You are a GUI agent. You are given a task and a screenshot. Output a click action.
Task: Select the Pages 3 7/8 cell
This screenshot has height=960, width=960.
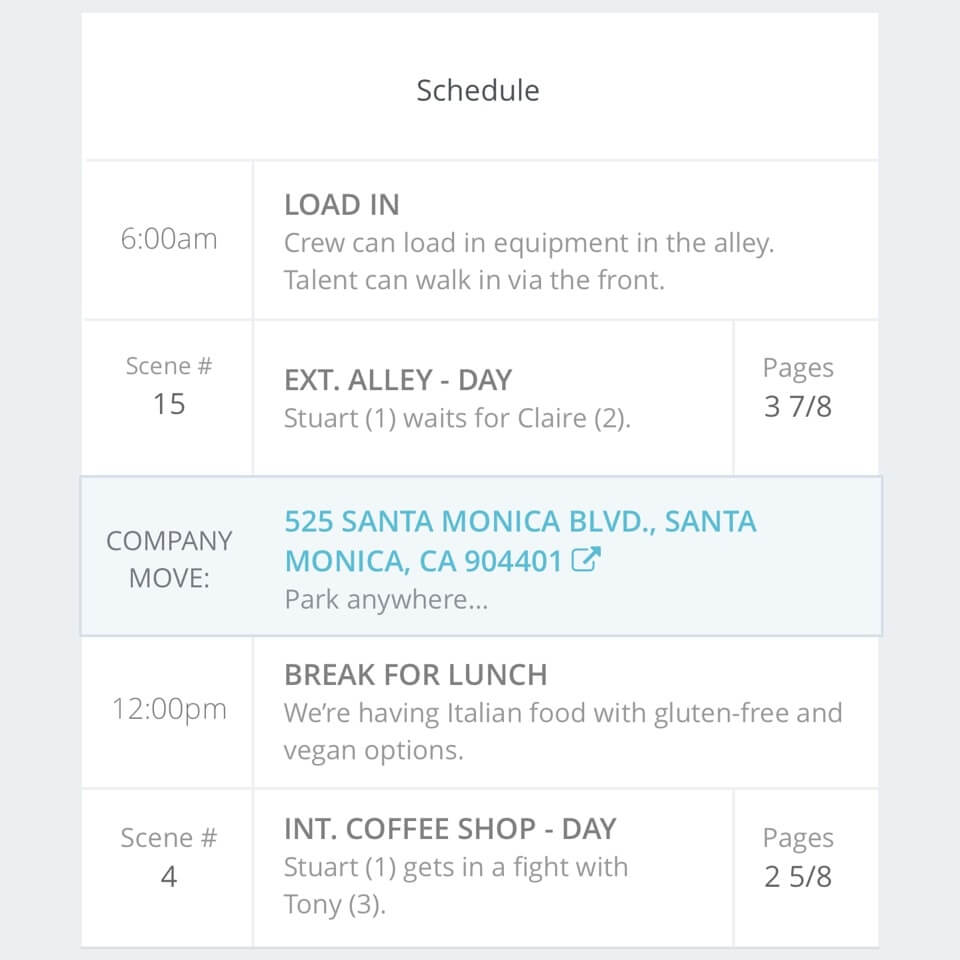(797, 387)
